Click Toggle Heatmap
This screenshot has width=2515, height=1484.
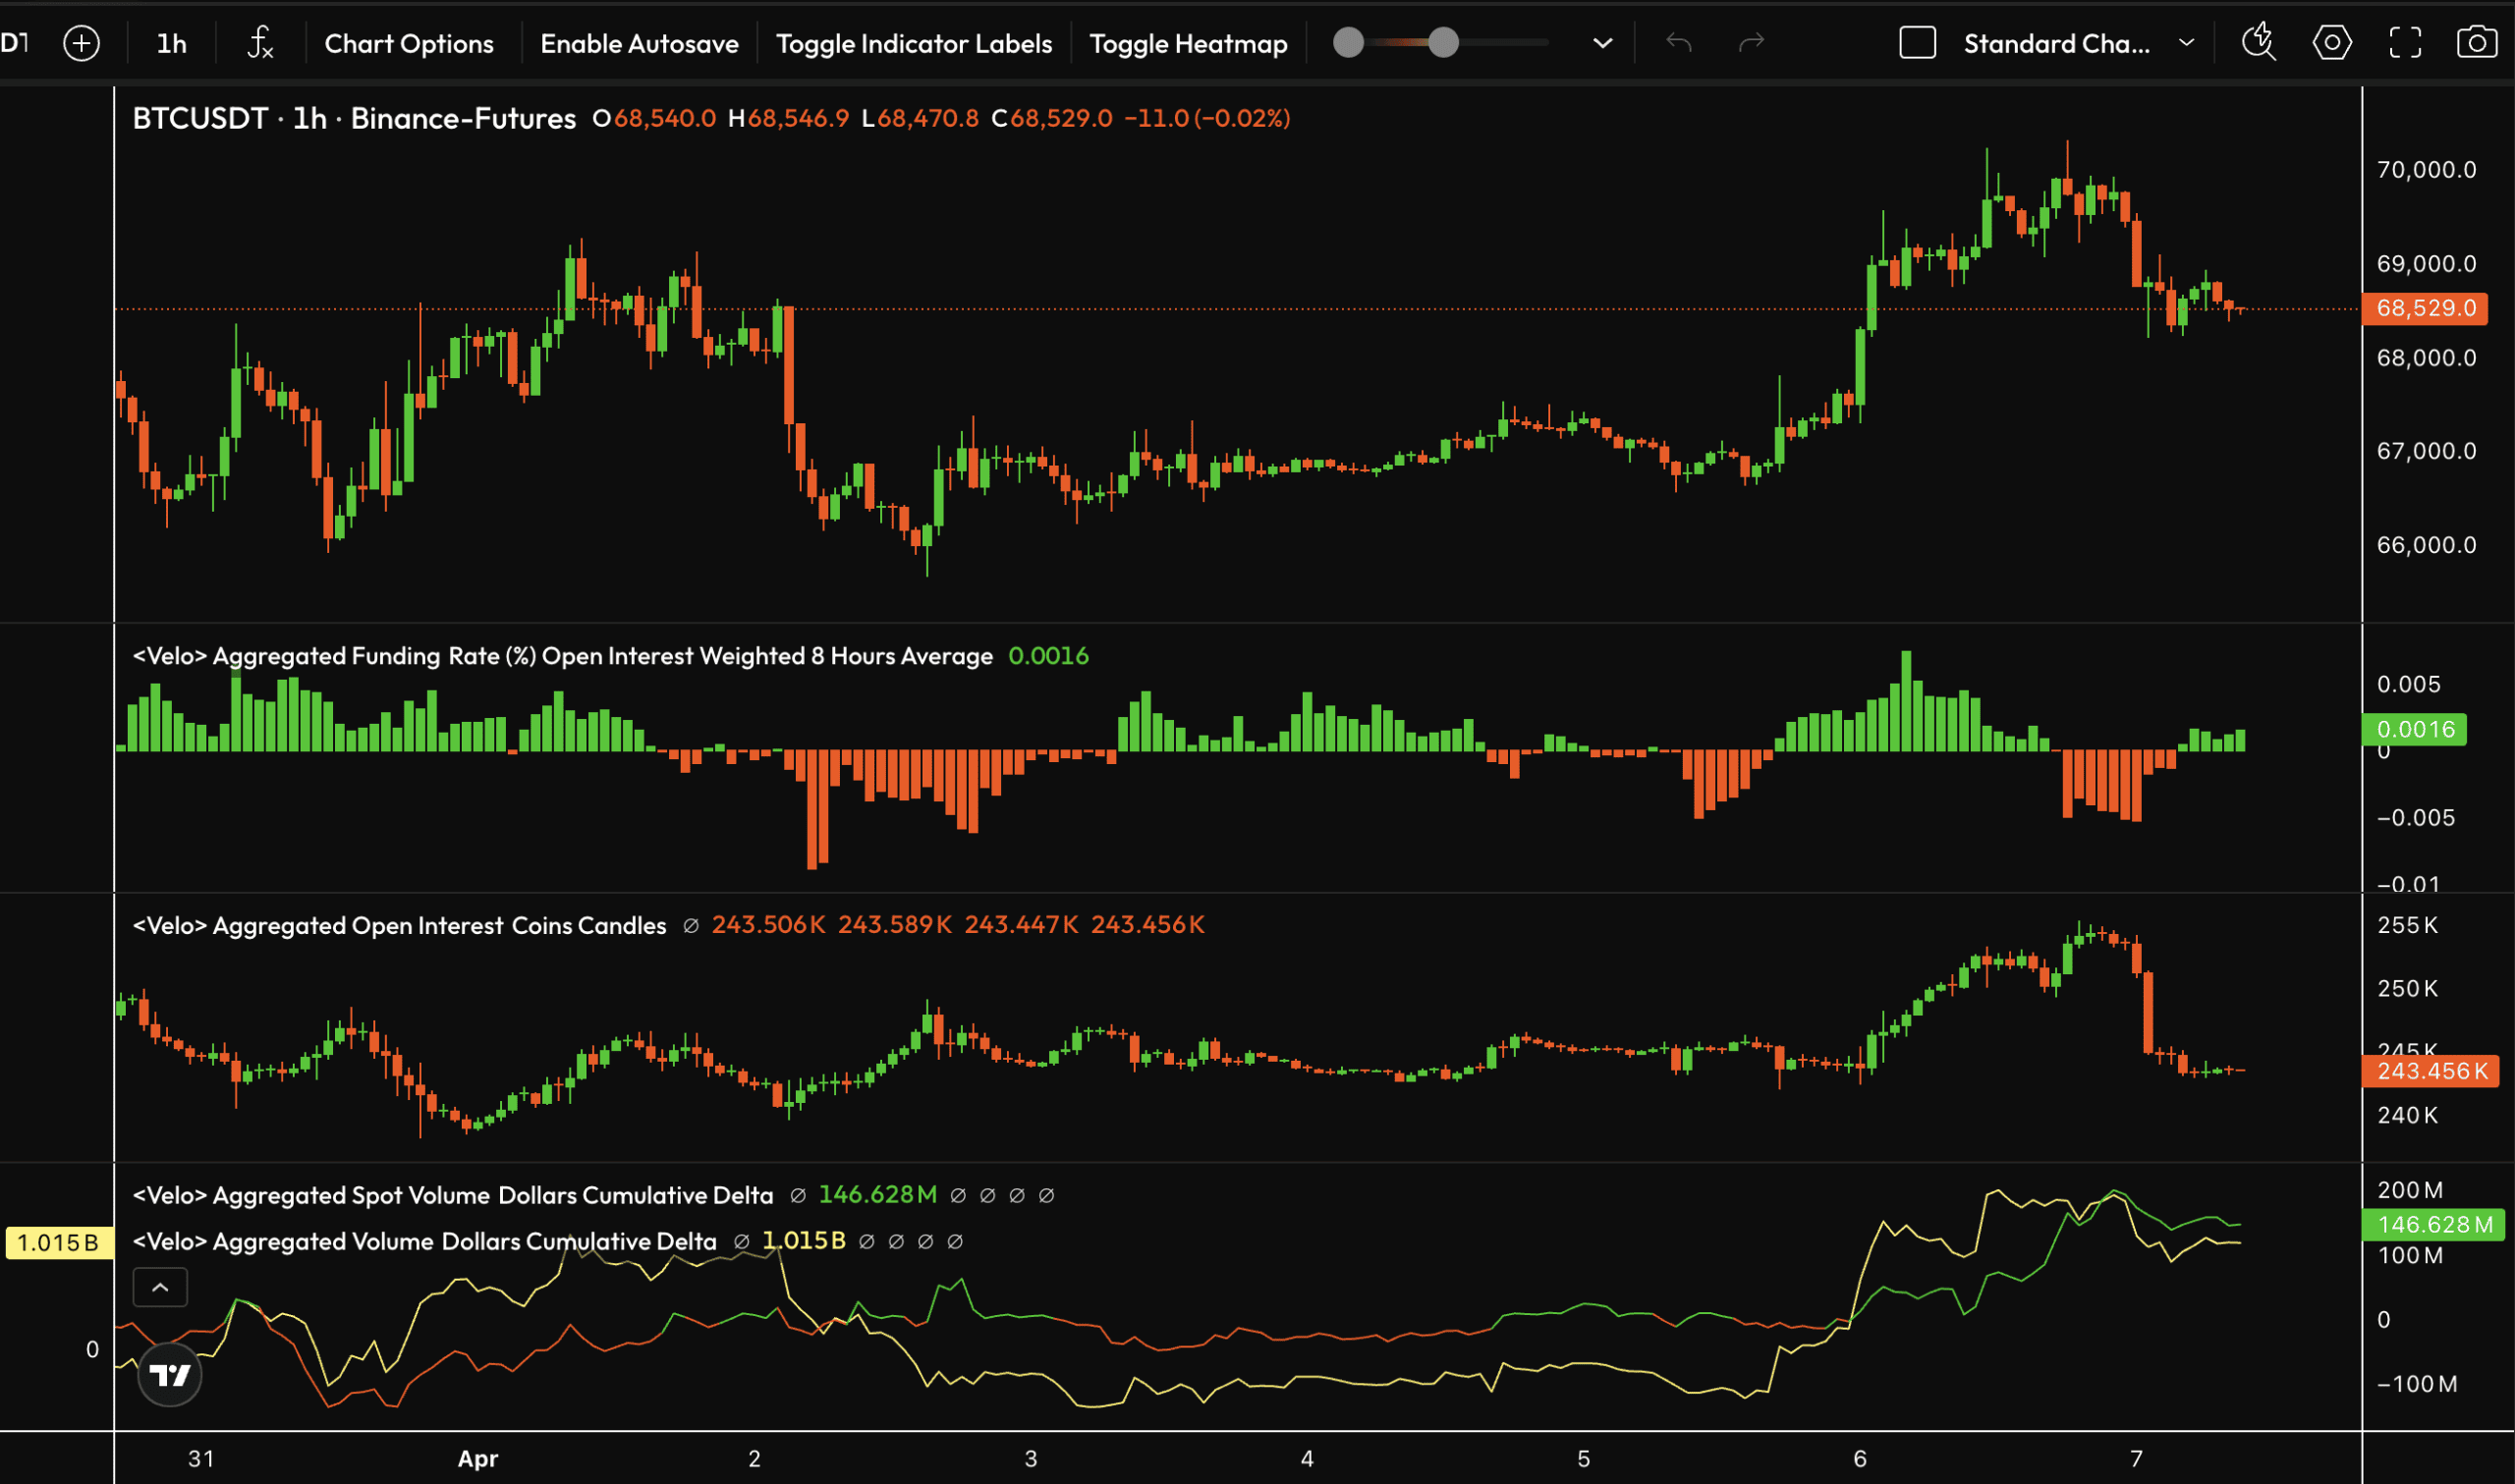(x=1188, y=44)
